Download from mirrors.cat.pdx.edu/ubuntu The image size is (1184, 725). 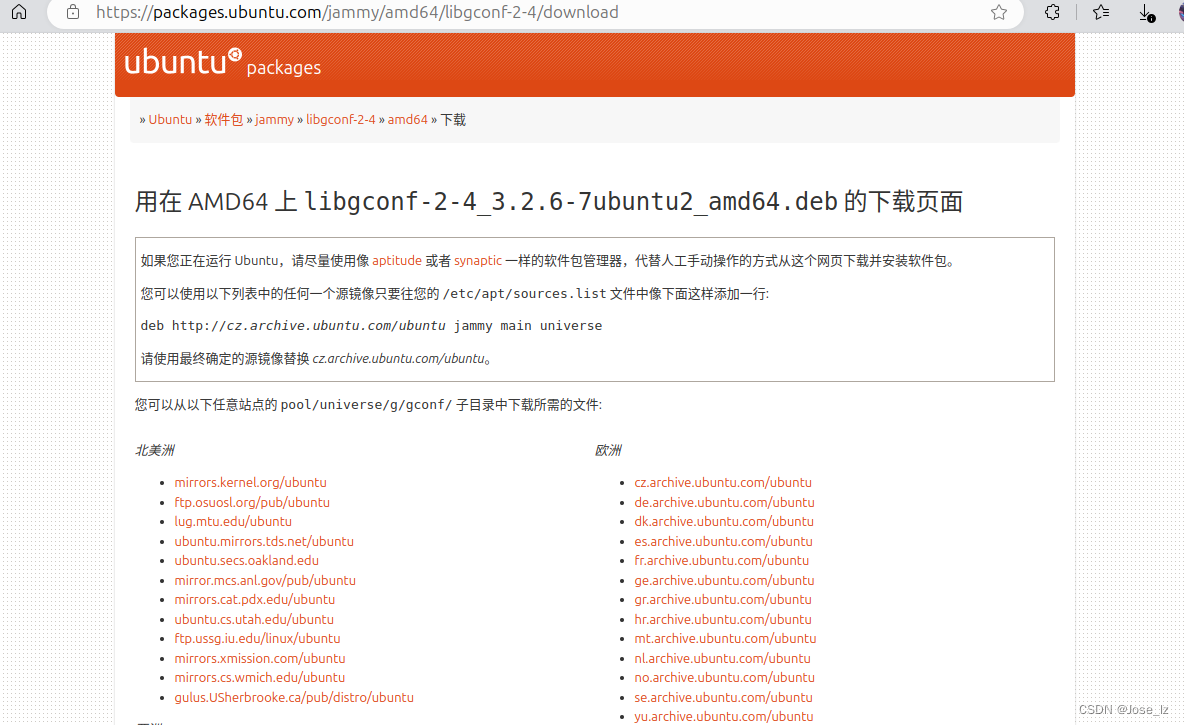(254, 599)
